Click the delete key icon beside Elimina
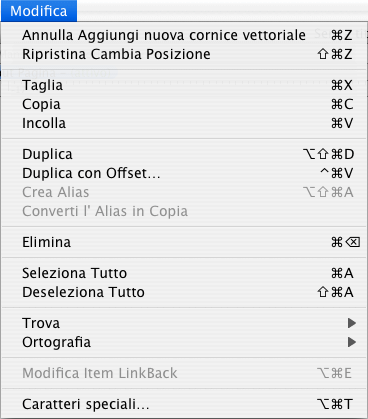 [353, 242]
